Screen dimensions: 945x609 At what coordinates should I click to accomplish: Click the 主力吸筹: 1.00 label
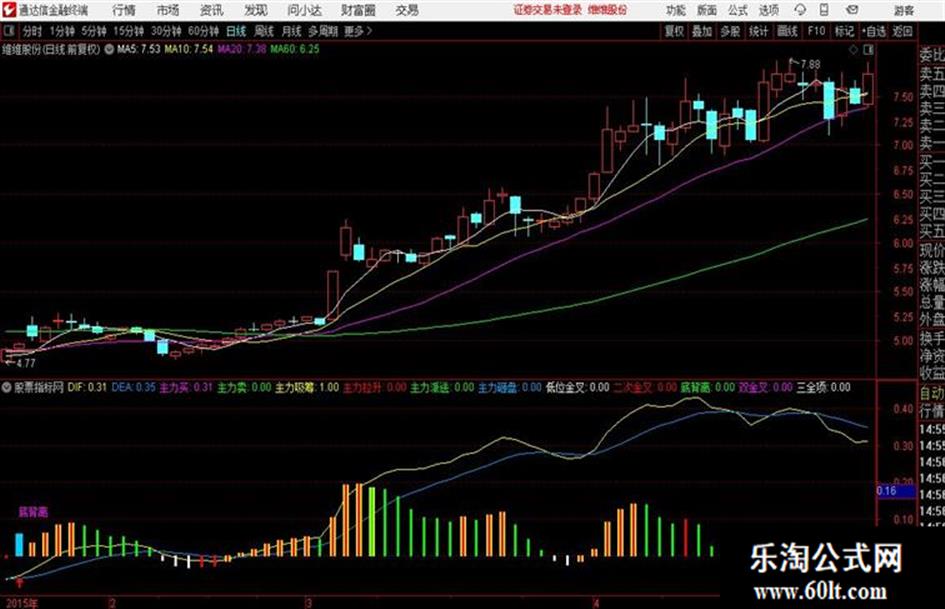click(x=307, y=387)
